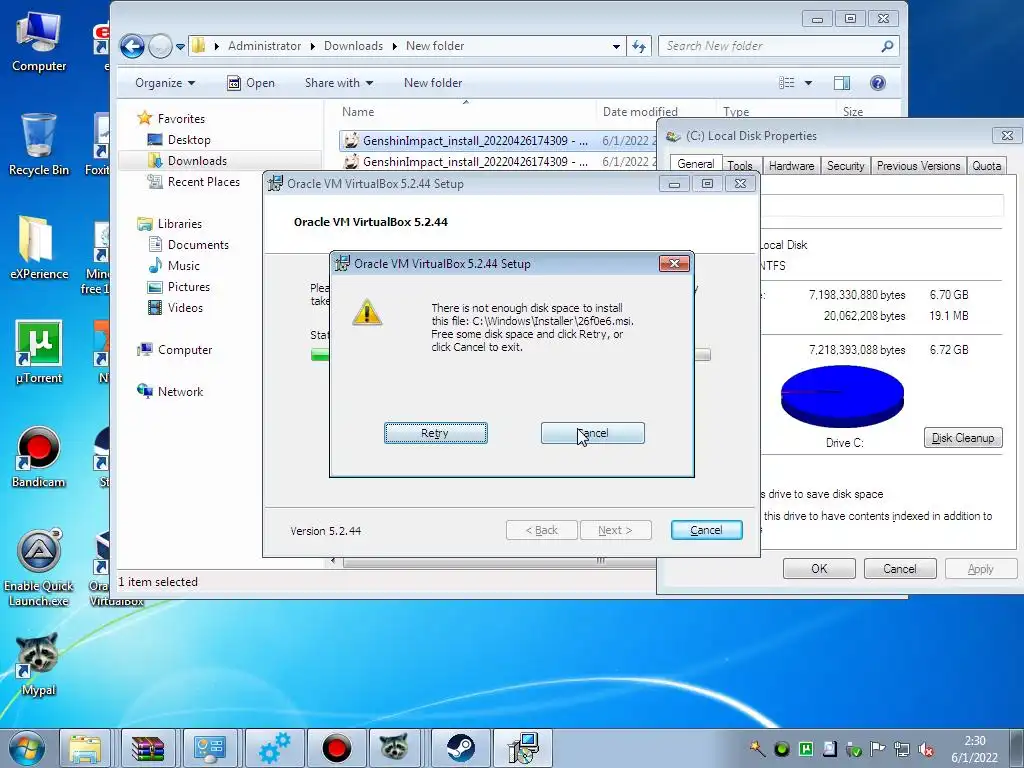The width and height of the screenshot is (1024, 768).
Task: Launch the Mypal browser desktop shortcut
Action: tap(39, 664)
